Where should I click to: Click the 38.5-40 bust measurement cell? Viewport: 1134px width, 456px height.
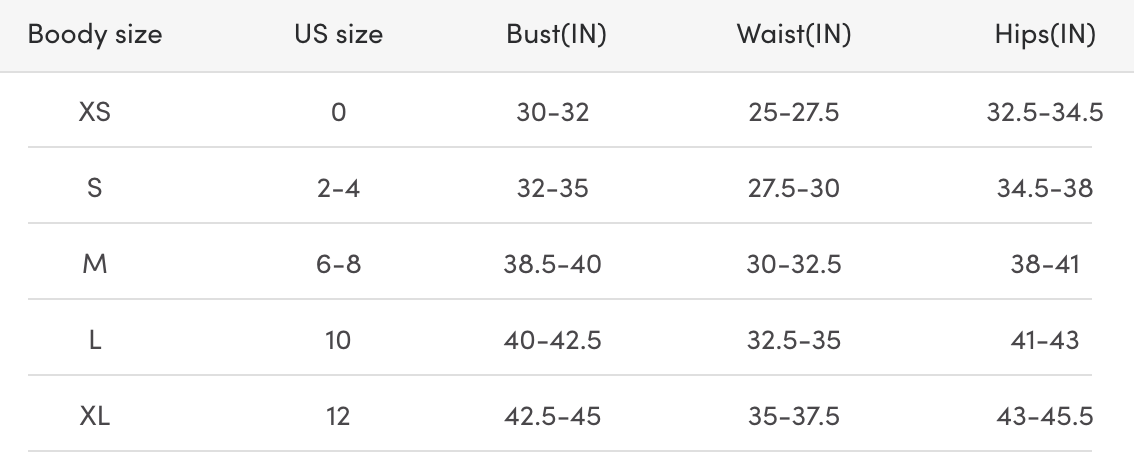[553, 264]
